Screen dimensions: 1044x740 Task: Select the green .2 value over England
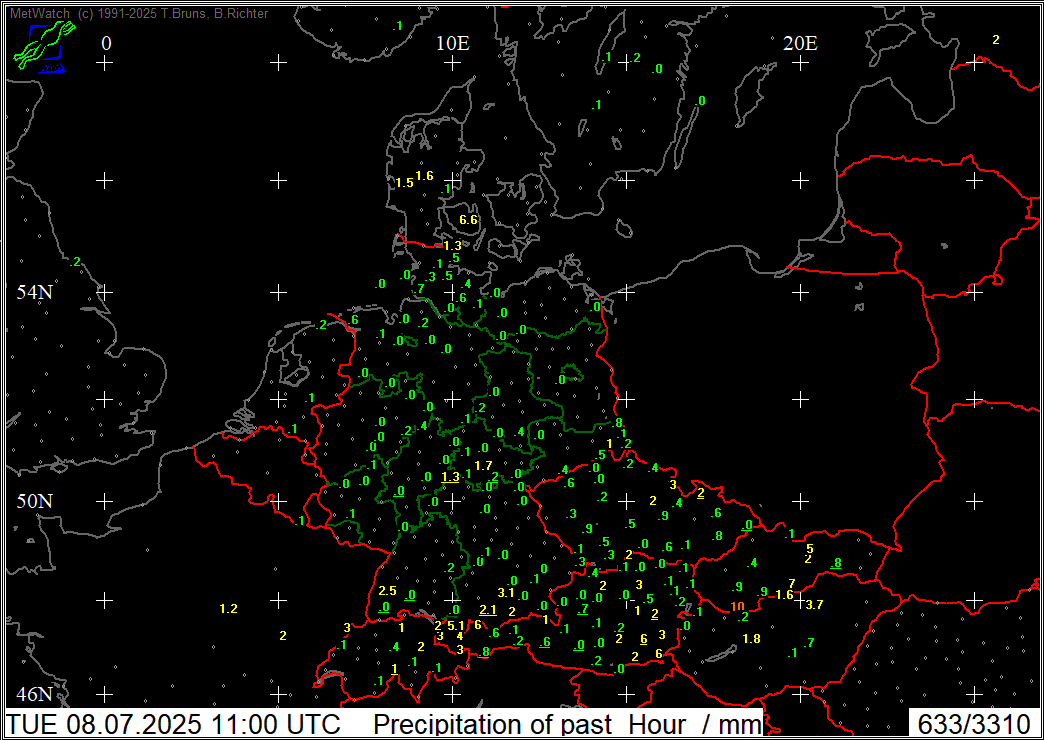[x=76, y=262]
